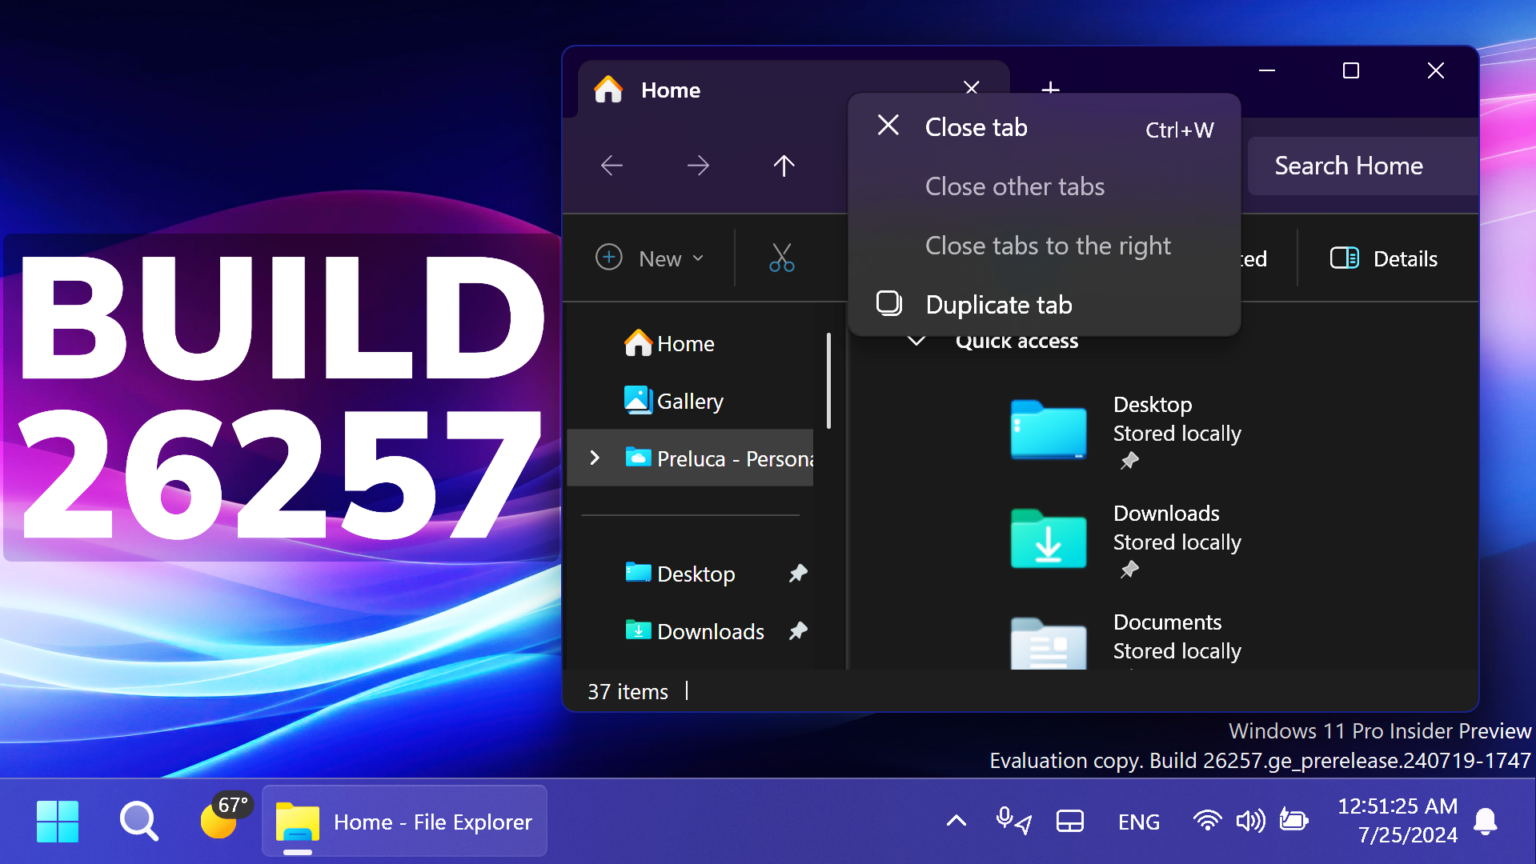Open Wi-Fi settings from the system tray
1536x864 pixels.
click(1207, 821)
